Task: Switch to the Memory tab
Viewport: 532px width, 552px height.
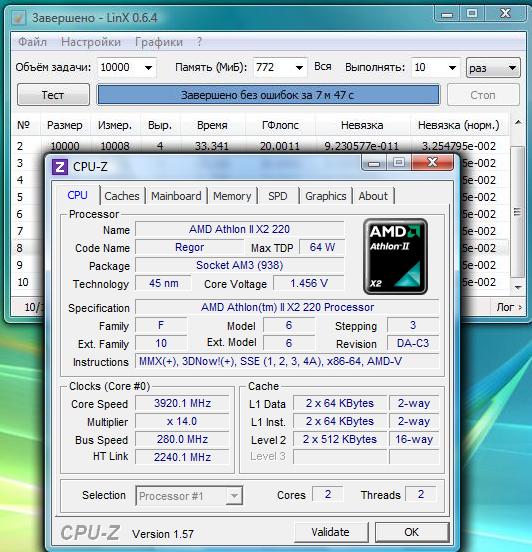Action: [x=232, y=196]
